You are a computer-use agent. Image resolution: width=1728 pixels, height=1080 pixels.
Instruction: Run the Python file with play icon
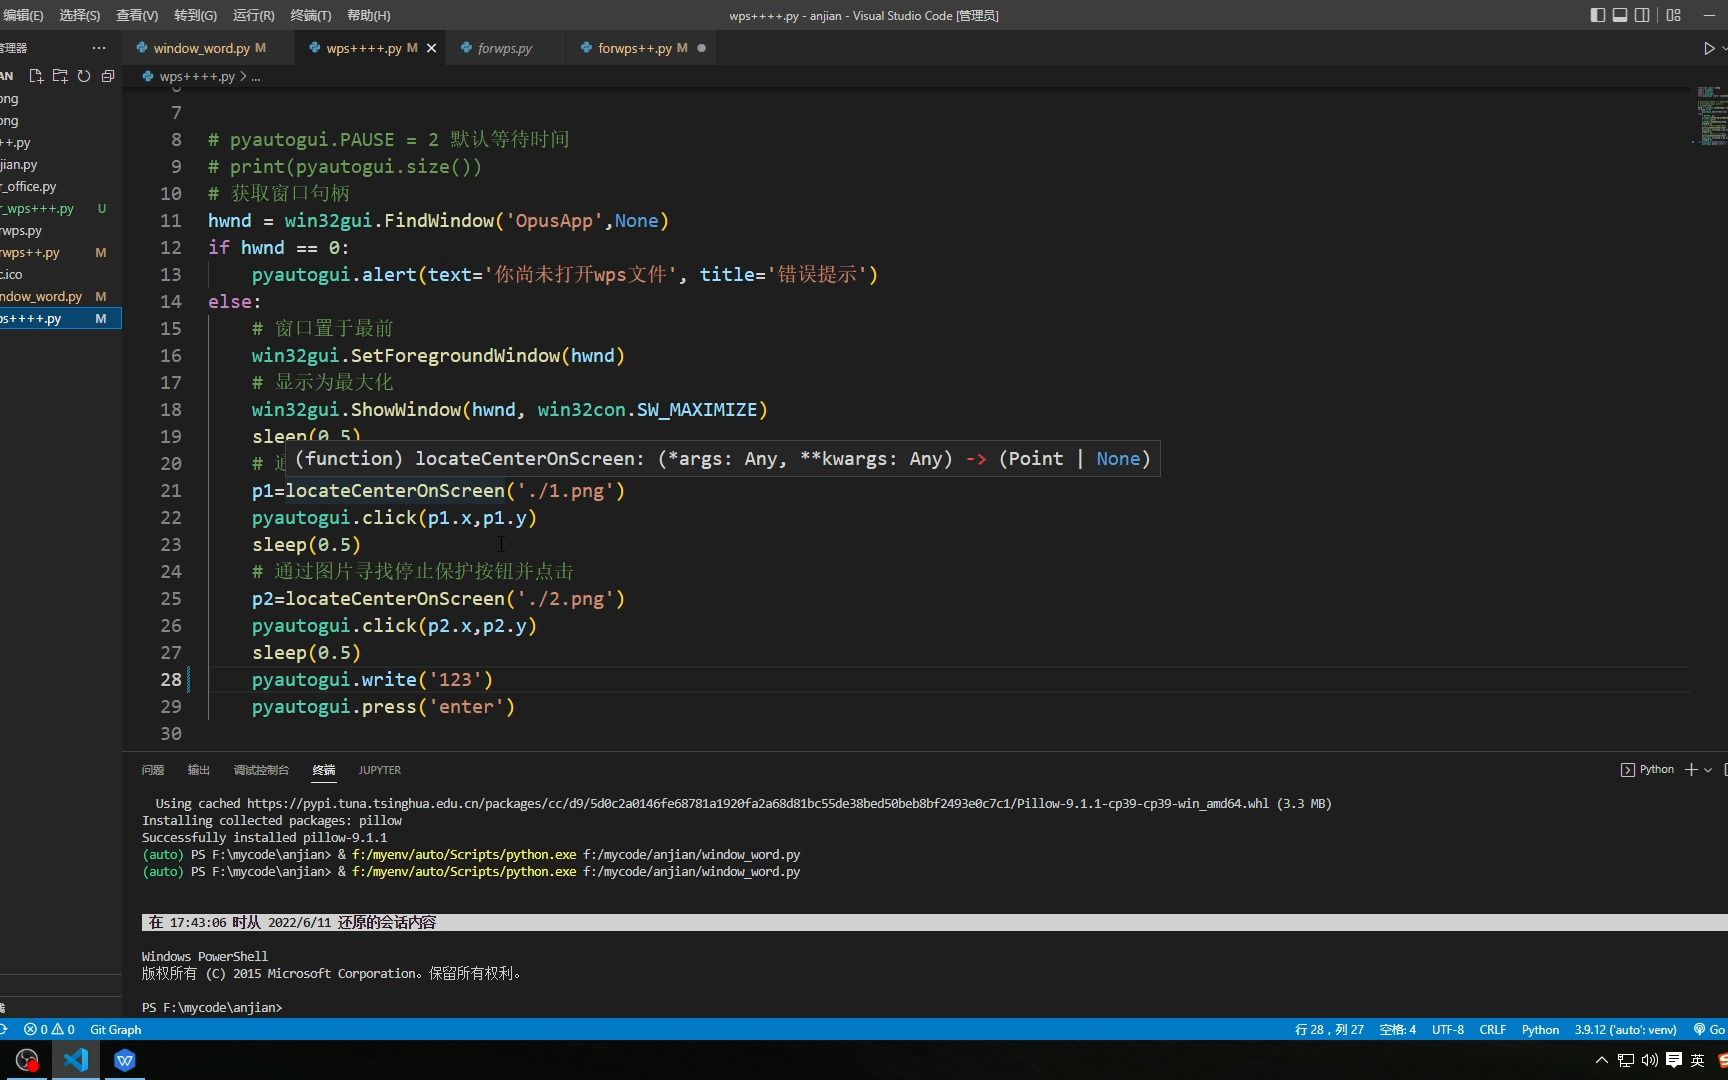point(1708,48)
